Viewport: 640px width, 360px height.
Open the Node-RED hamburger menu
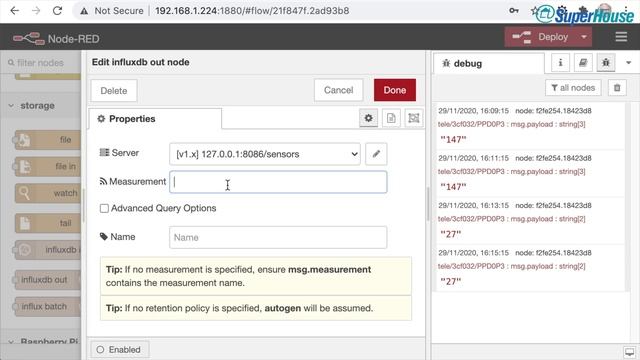click(x=621, y=37)
